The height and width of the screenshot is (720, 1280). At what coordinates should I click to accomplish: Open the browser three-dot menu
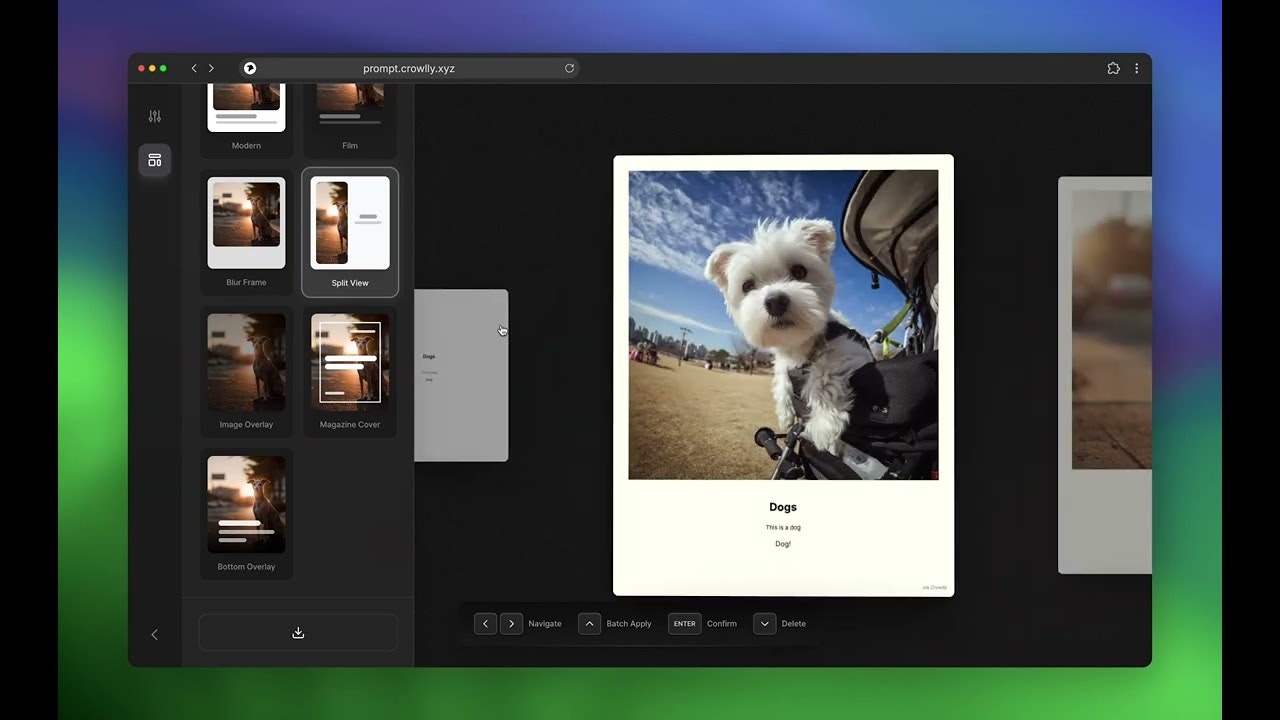point(1136,68)
